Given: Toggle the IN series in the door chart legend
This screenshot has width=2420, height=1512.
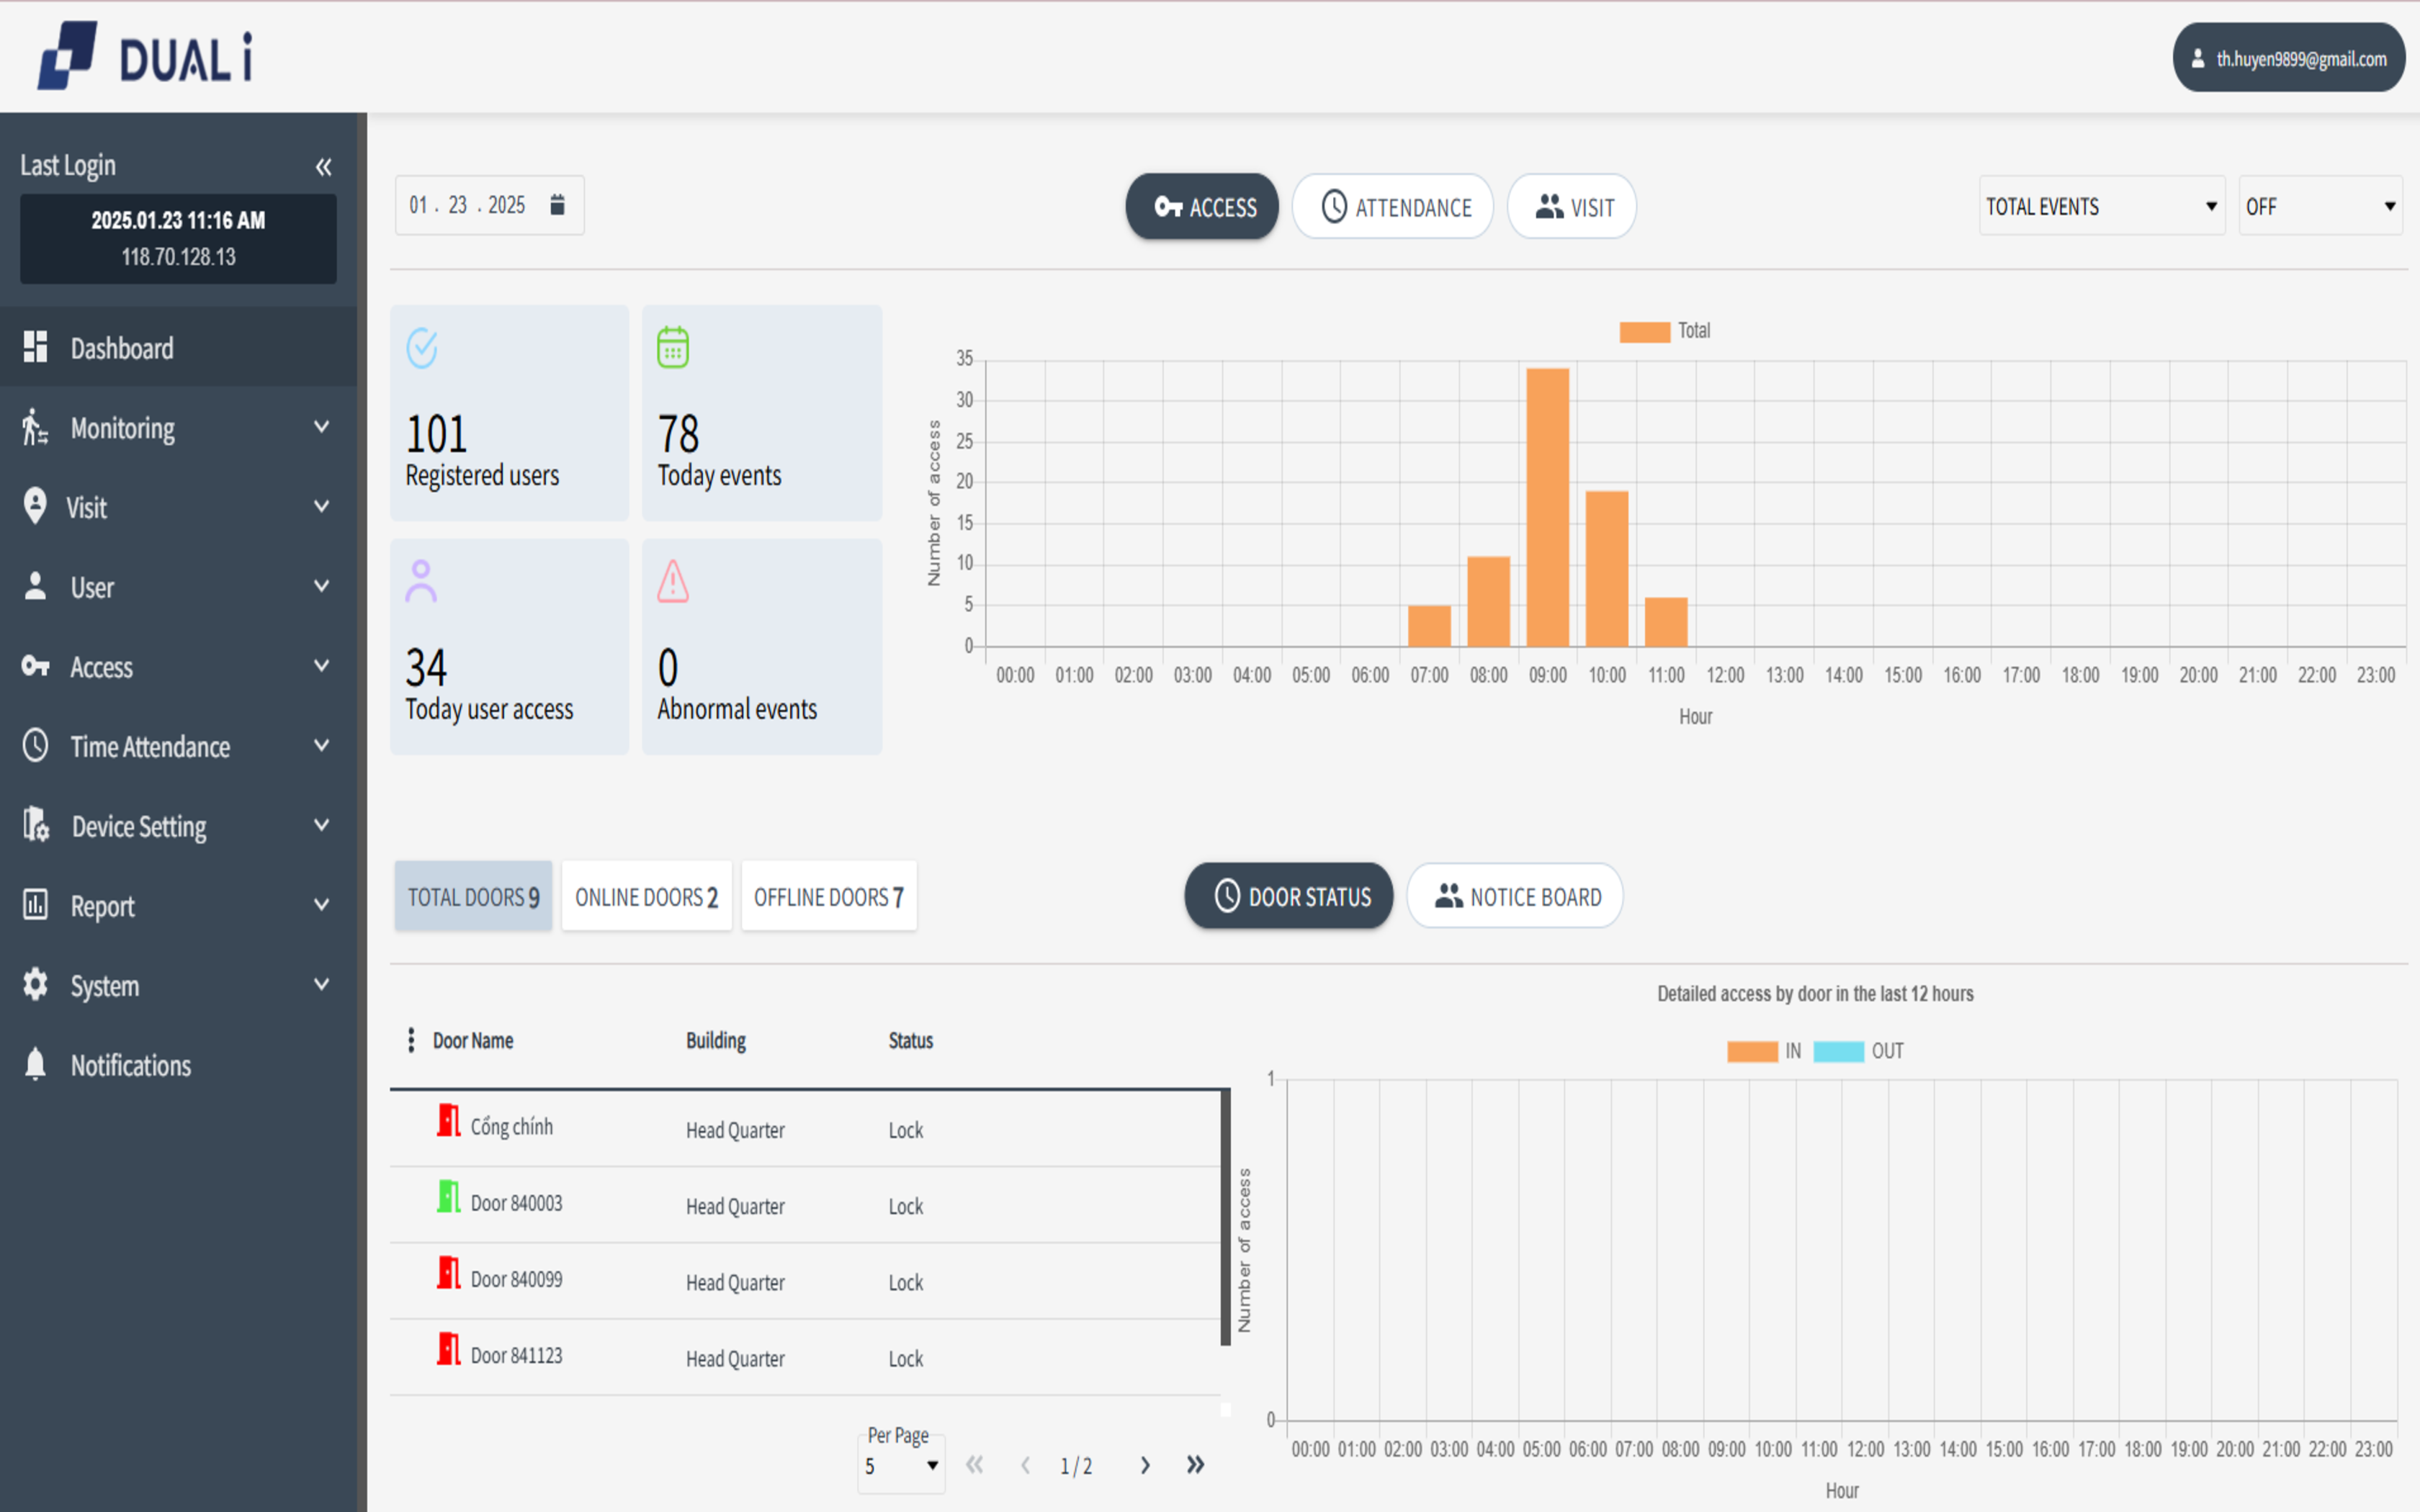Looking at the screenshot, I should [1764, 1051].
